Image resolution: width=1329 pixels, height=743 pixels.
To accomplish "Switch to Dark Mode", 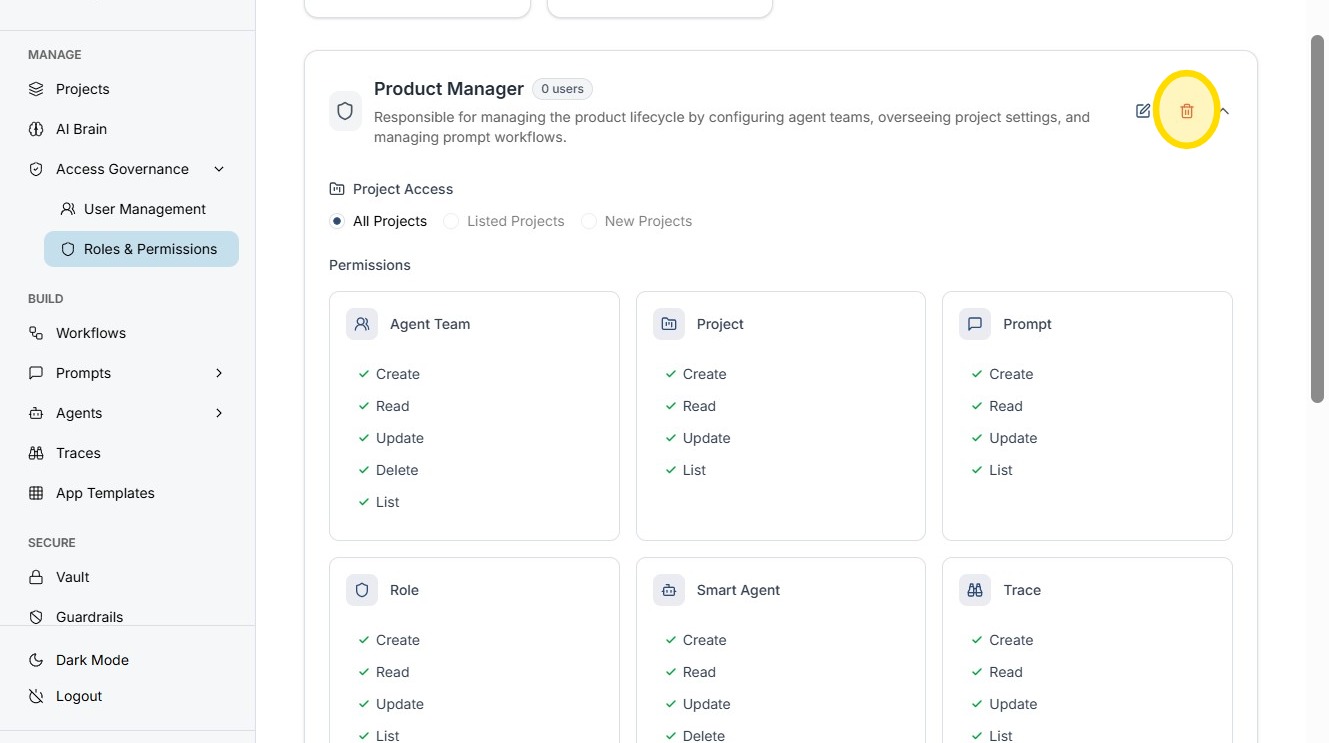I will point(92,660).
